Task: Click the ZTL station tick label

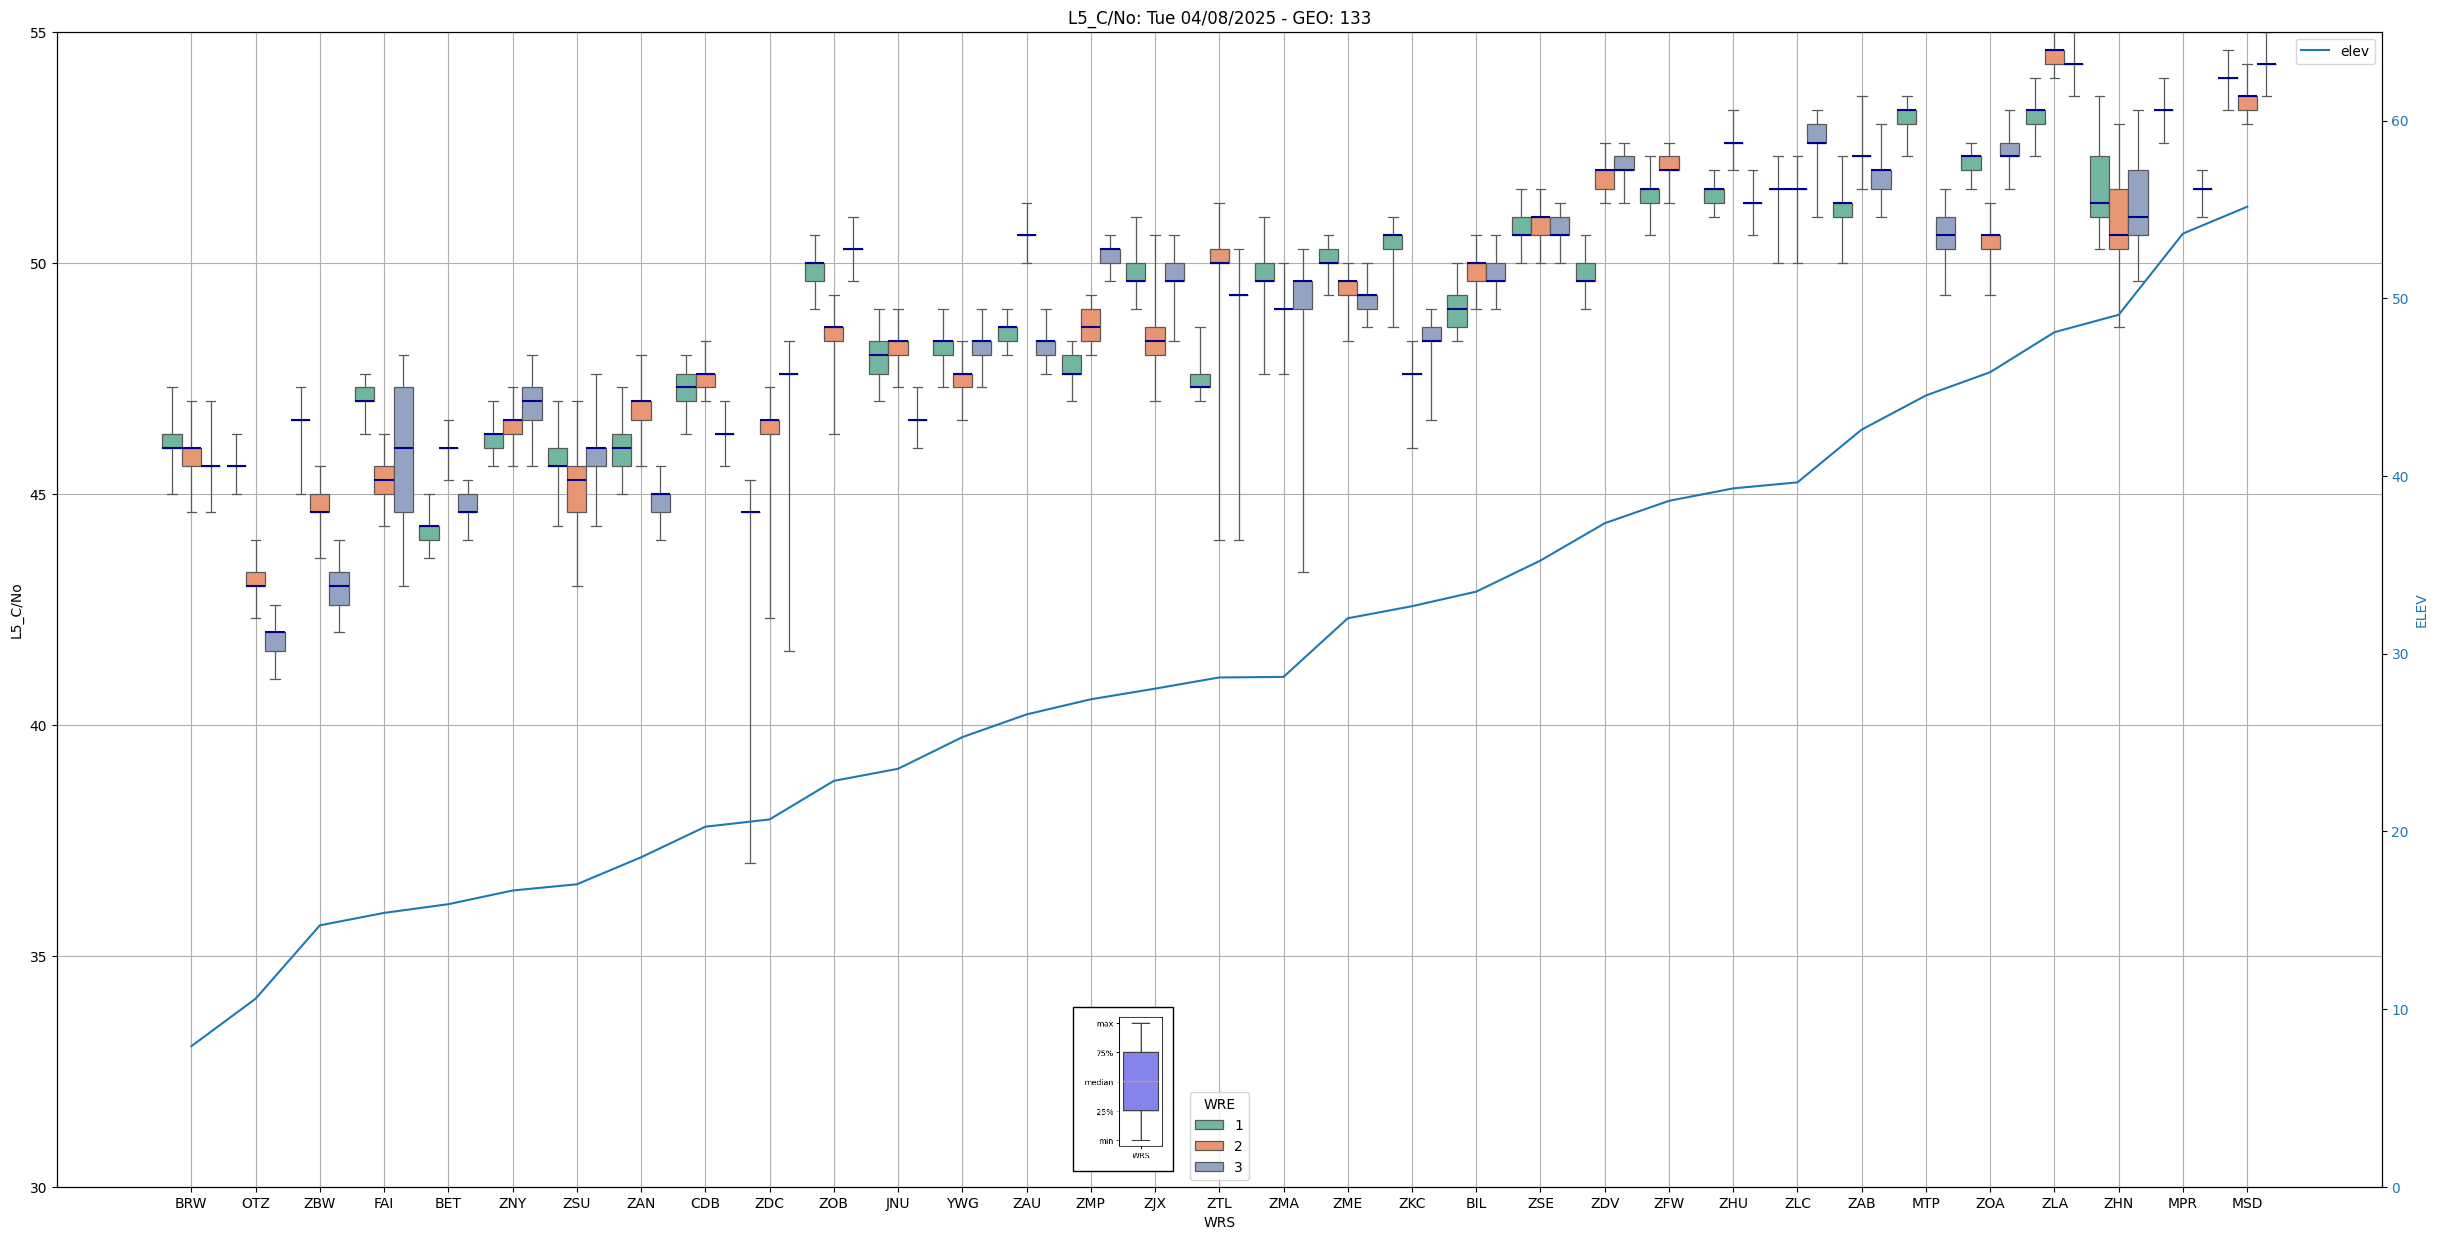Action: (x=1218, y=1203)
